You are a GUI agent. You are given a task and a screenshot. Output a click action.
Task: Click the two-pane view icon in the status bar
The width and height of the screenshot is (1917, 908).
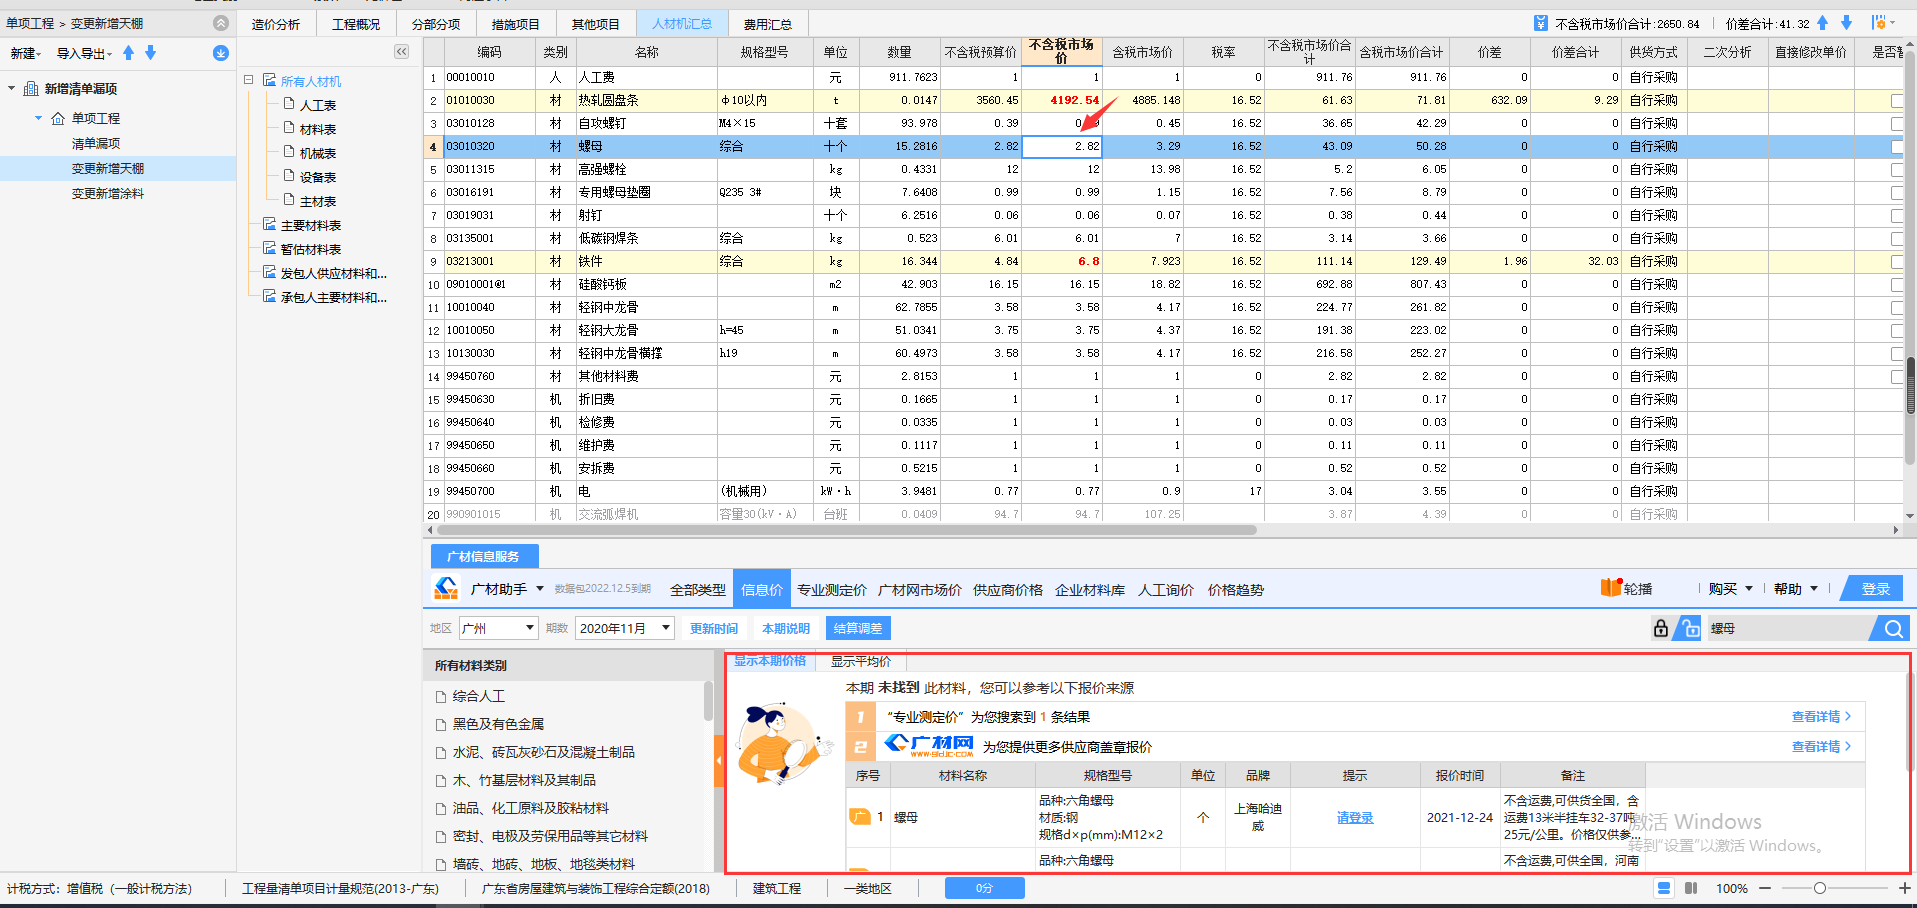[x=1691, y=888]
